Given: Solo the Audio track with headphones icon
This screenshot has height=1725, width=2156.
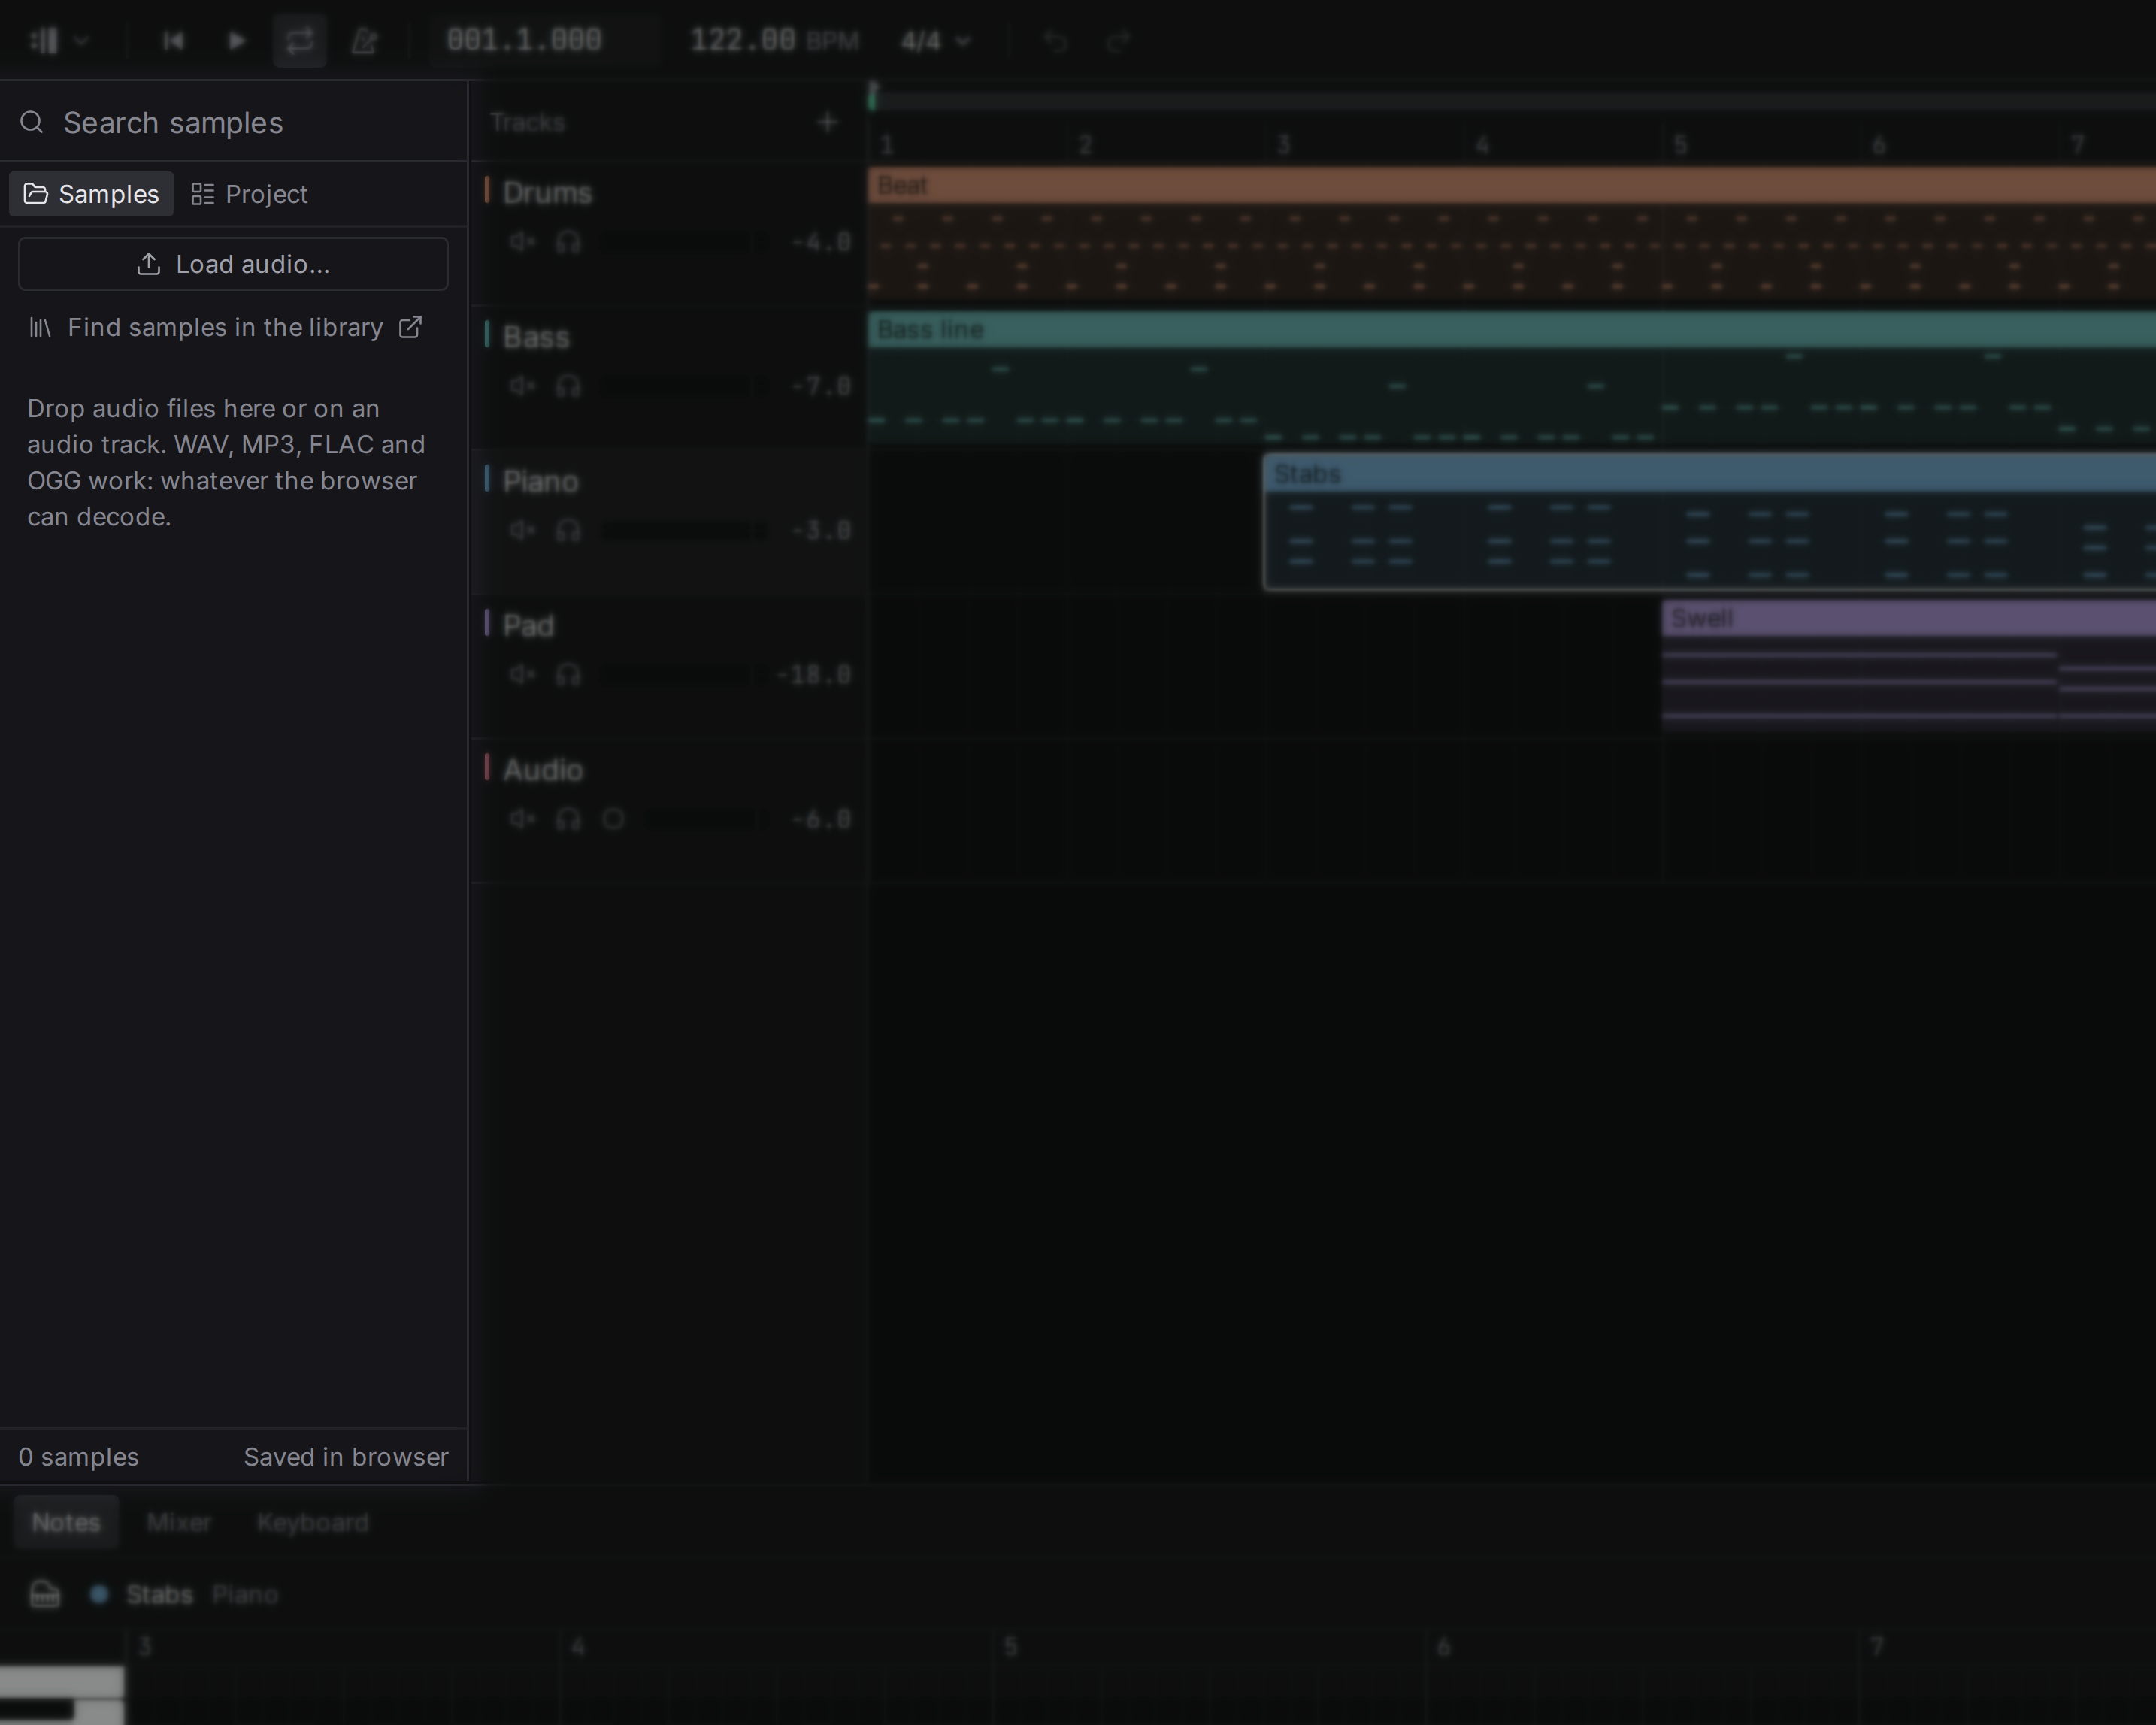Looking at the screenshot, I should pyautogui.click(x=568, y=819).
